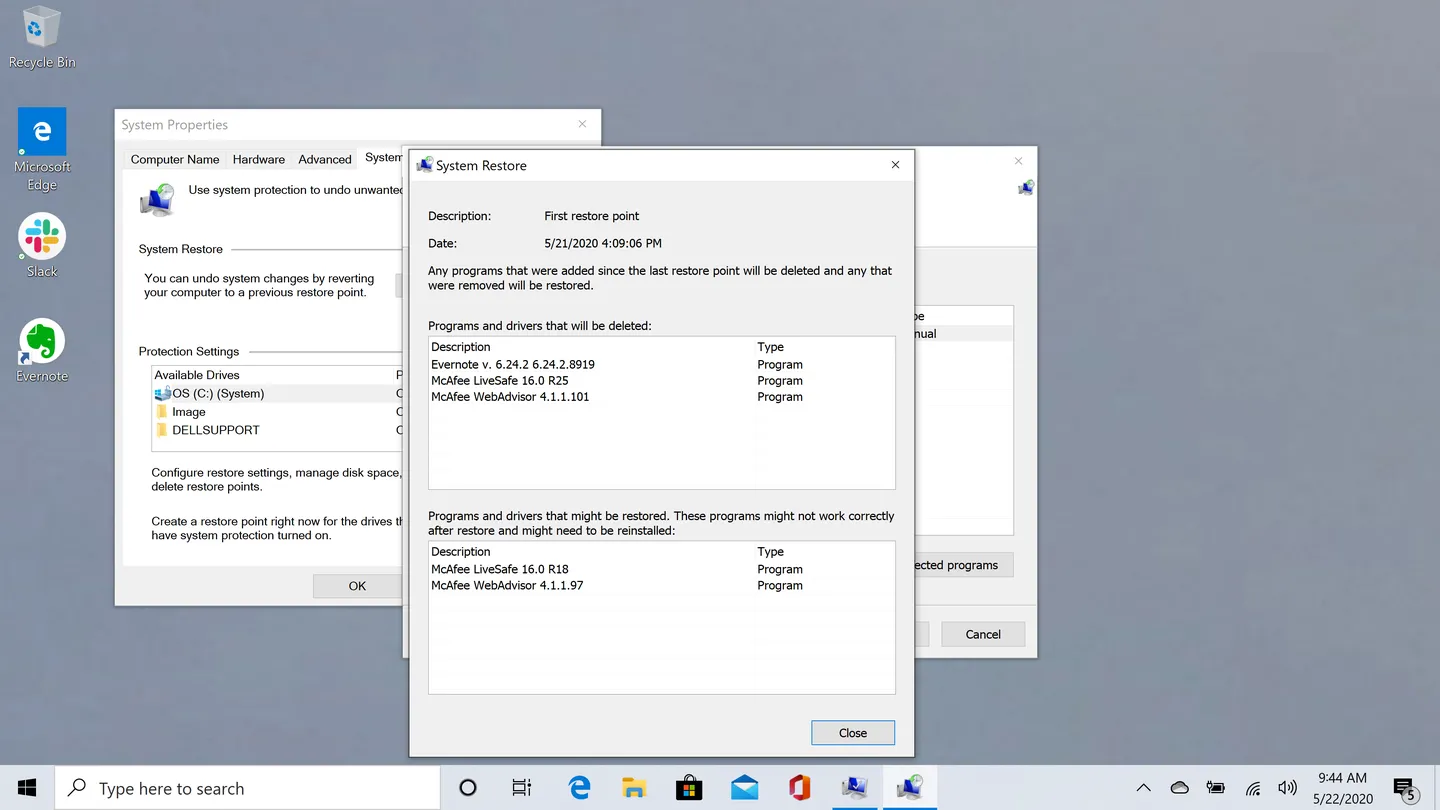Select McAfee LiveSafe 16.0 R18 row
The image size is (1440, 810).
[x=661, y=569]
